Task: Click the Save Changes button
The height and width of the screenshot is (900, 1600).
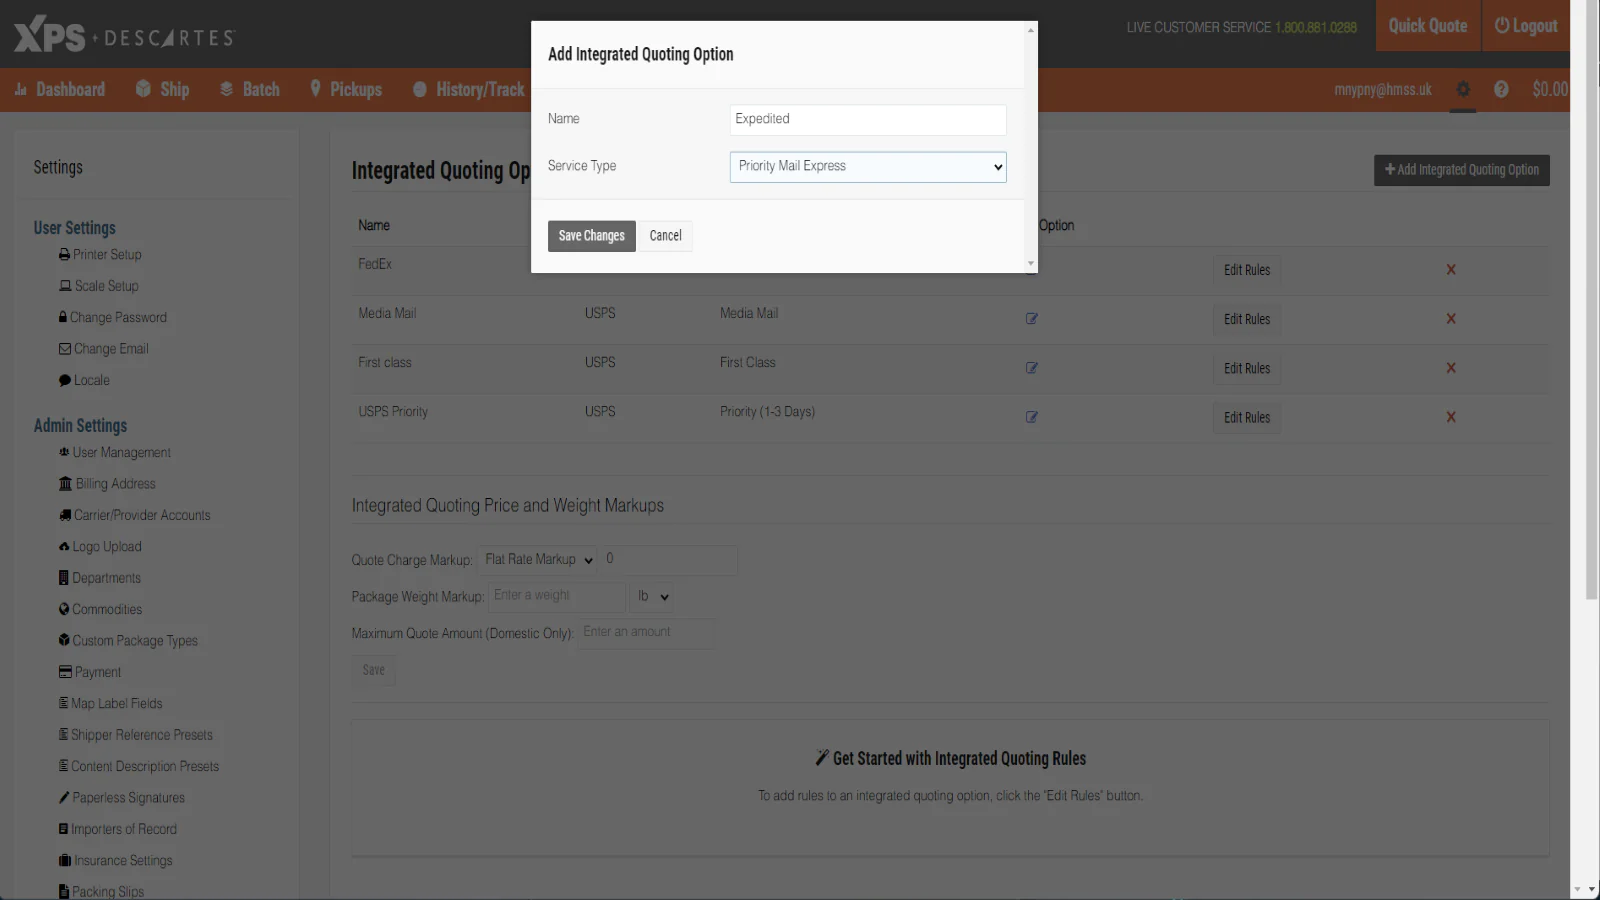Action: [x=591, y=235]
